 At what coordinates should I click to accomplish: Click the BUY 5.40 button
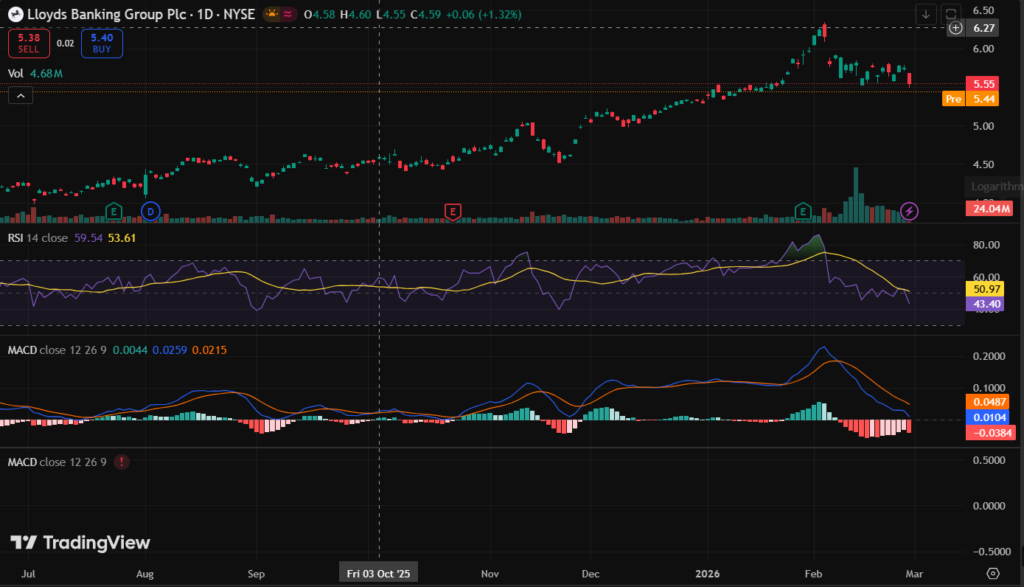(x=101, y=43)
